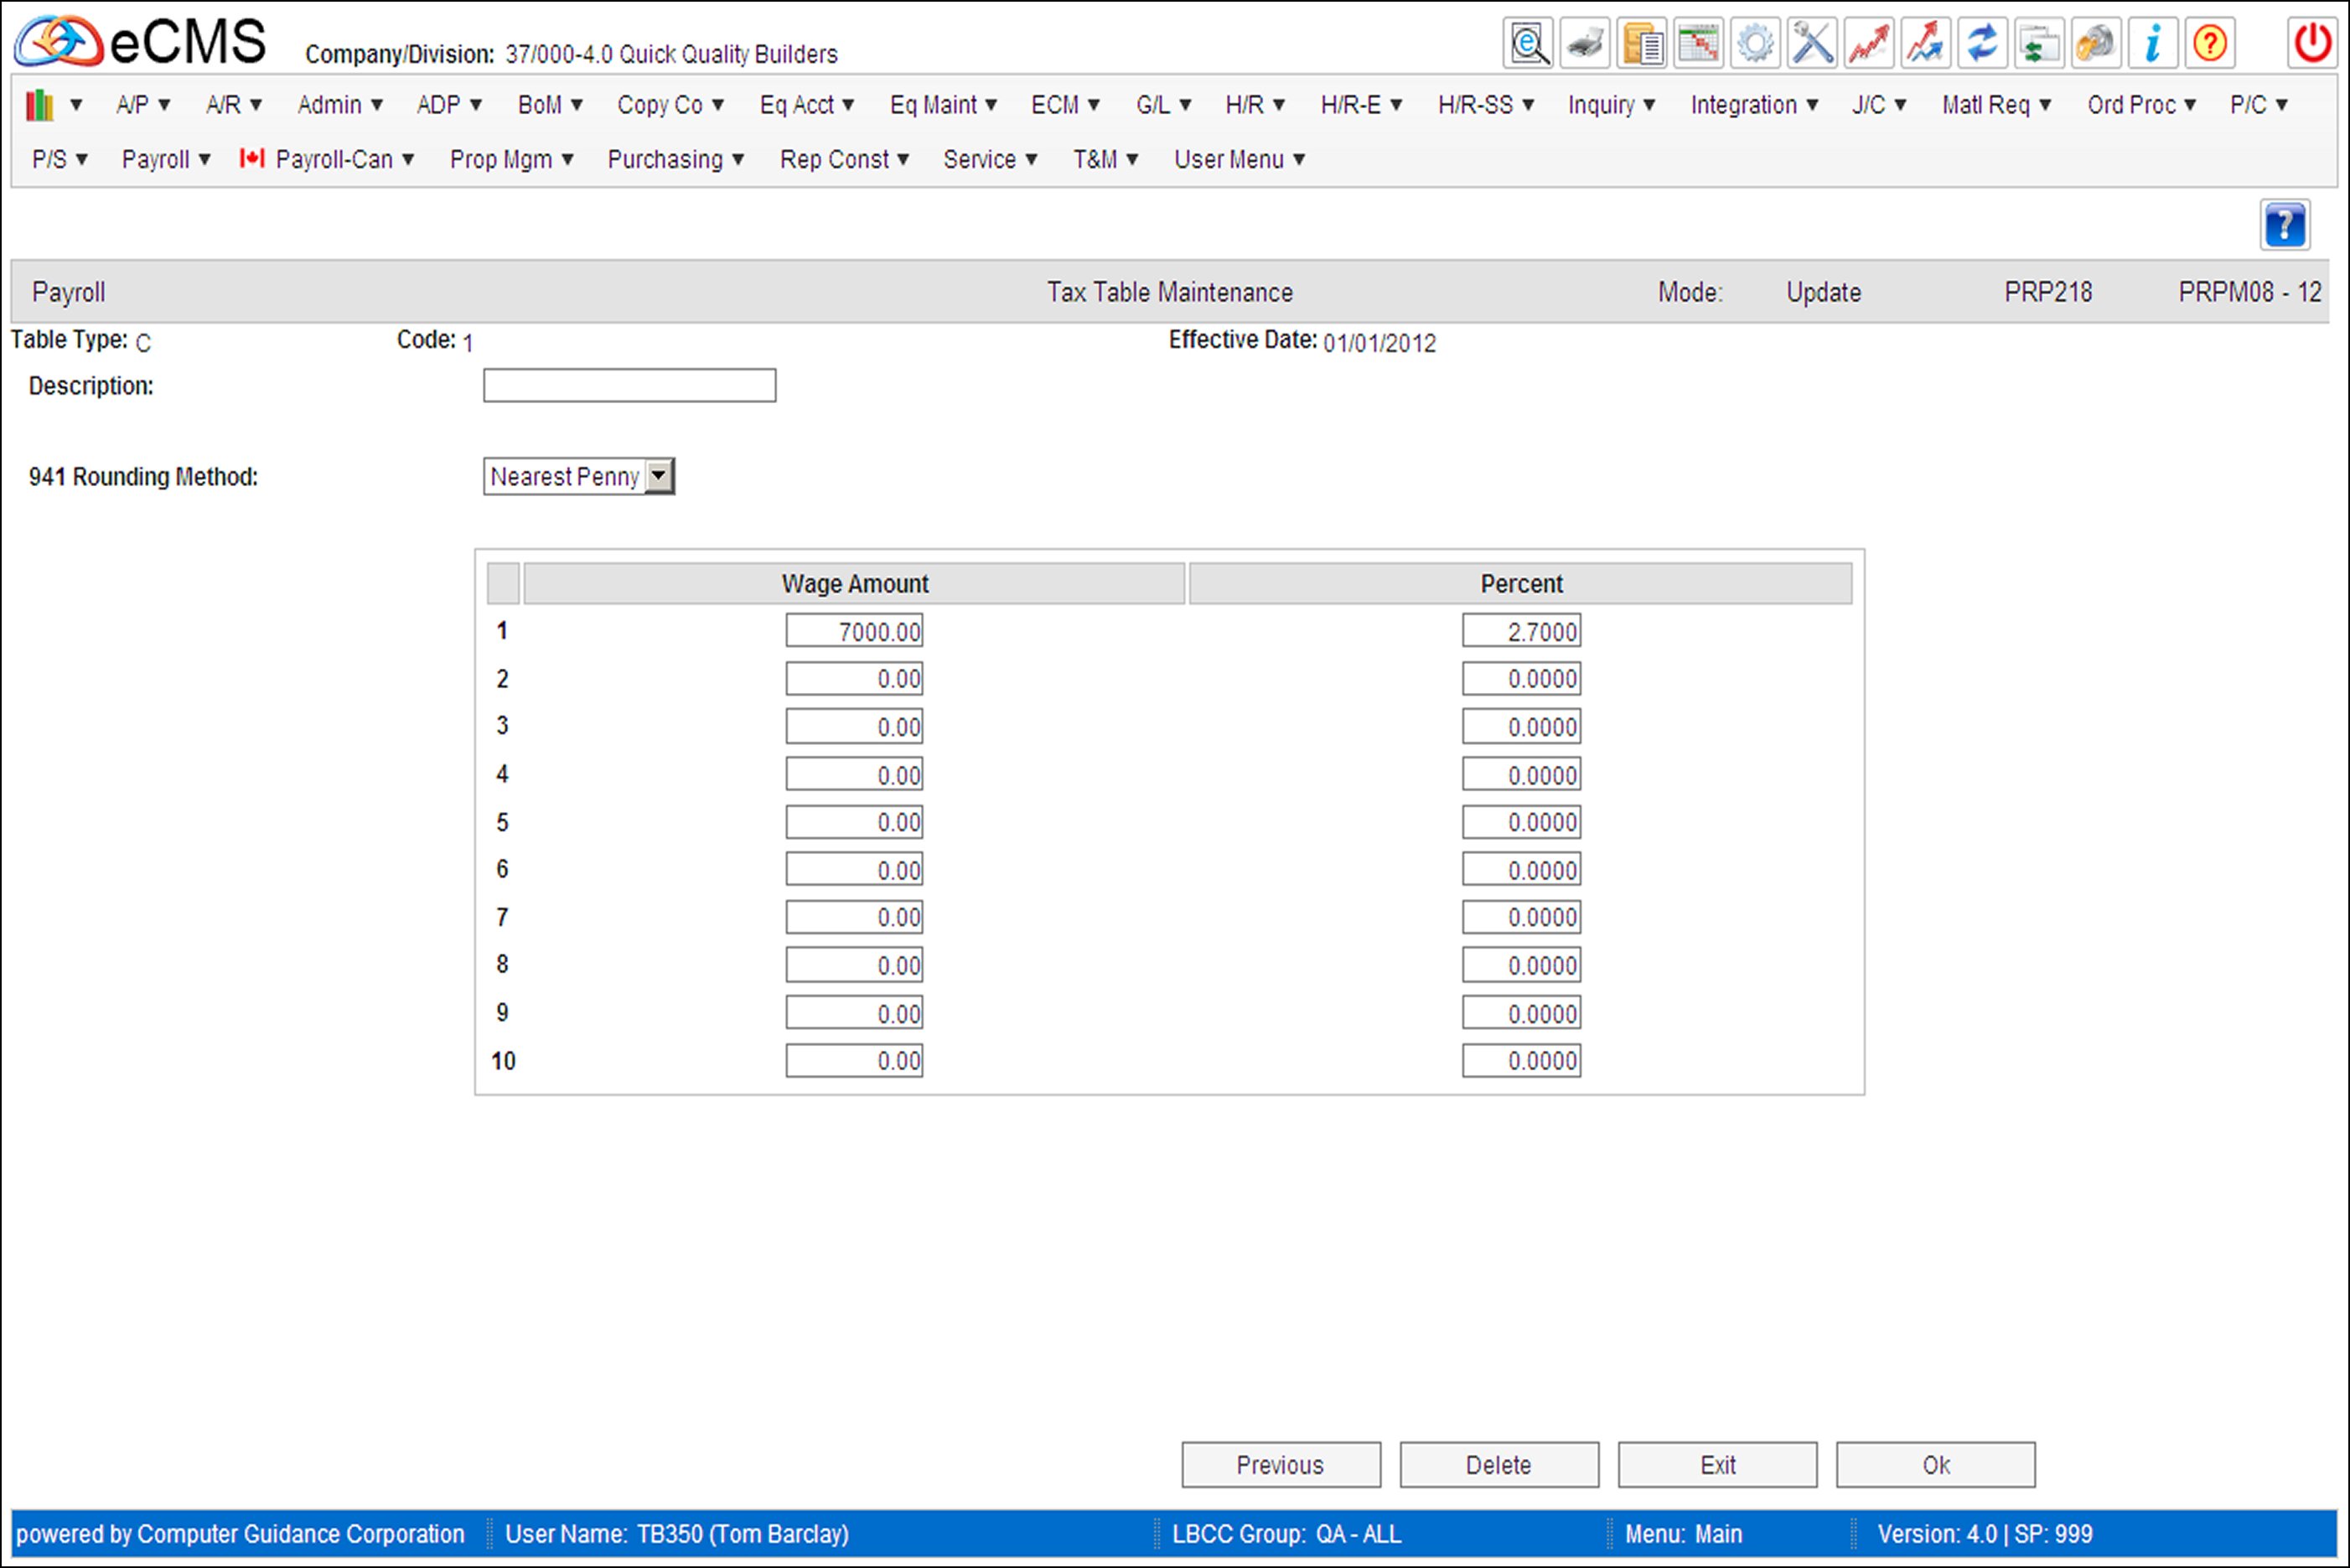The image size is (2350, 1568).
Task: Click the red power logout icon
Action: coord(2313,44)
